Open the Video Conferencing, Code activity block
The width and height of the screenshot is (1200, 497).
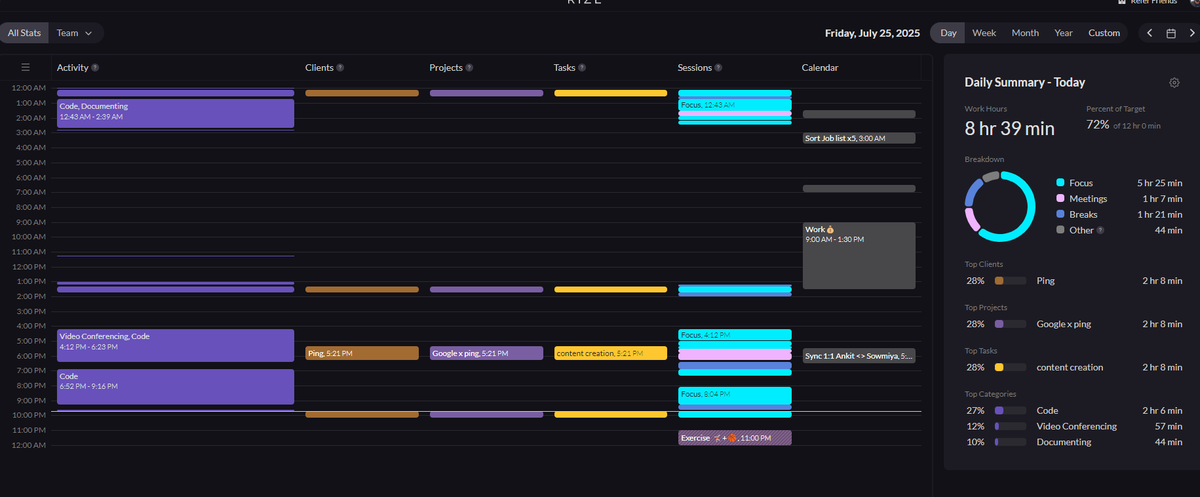point(175,345)
